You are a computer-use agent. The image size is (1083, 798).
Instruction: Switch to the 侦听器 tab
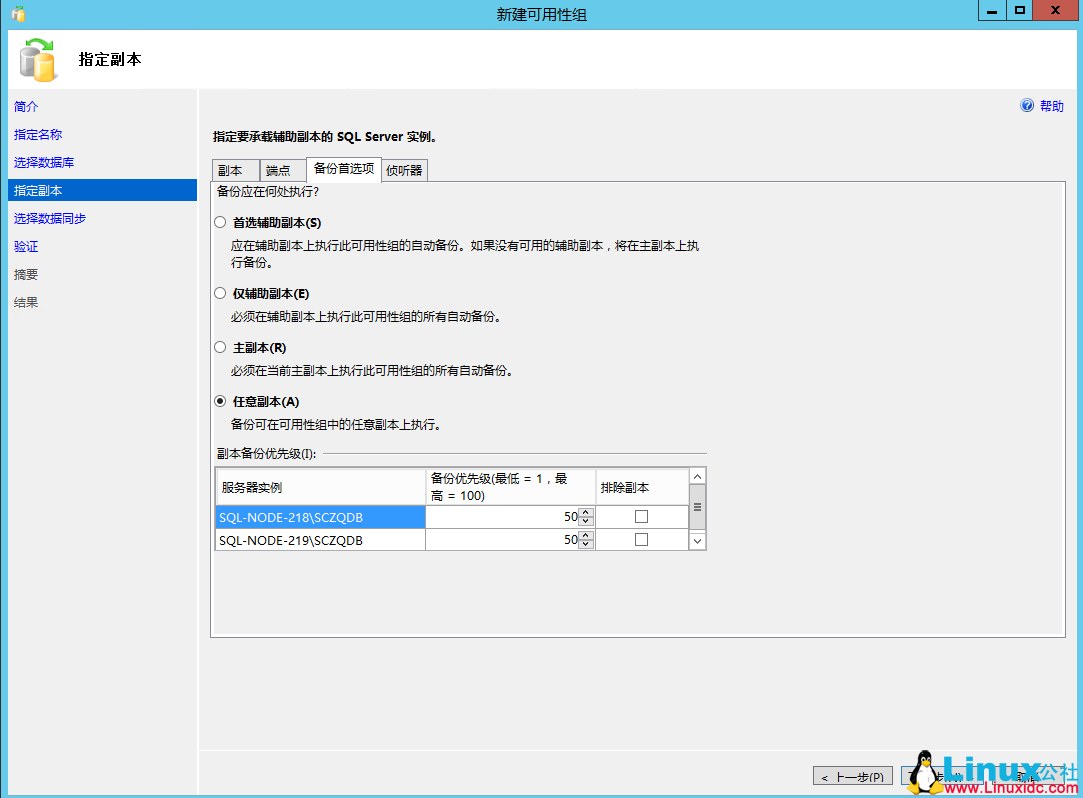point(403,170)
